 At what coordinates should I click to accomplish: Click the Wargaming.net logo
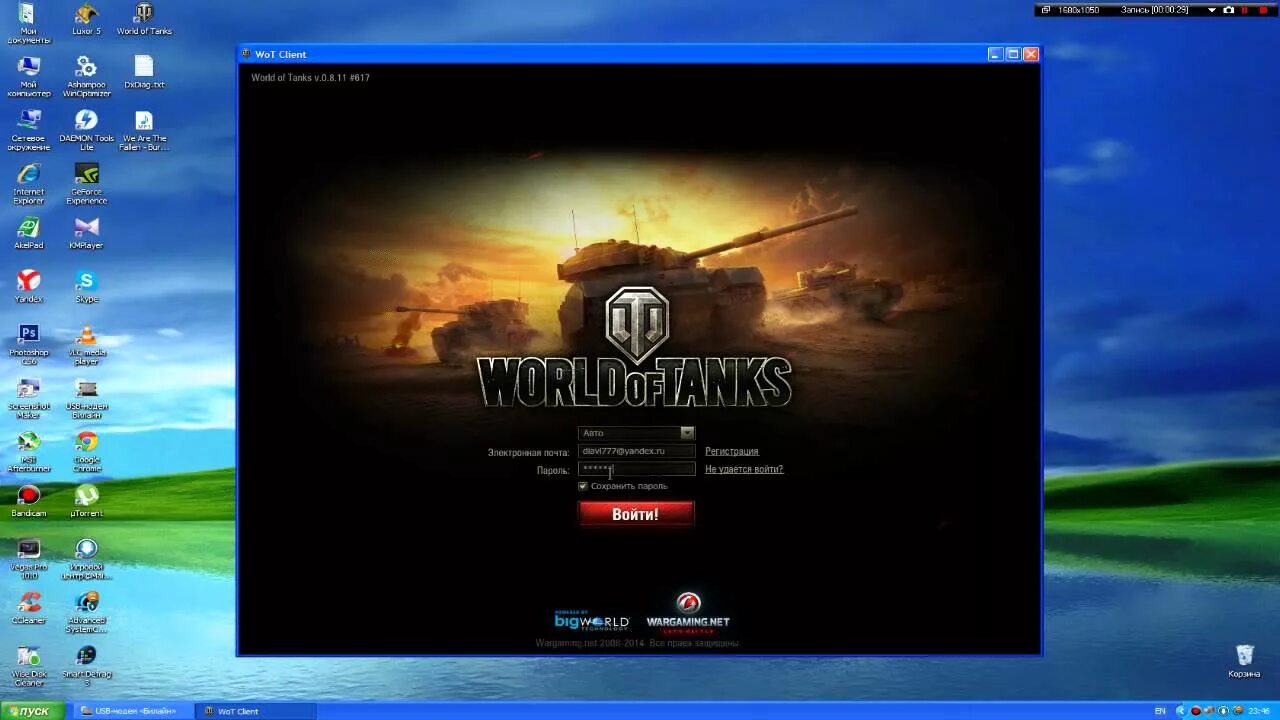coord(688,613)
